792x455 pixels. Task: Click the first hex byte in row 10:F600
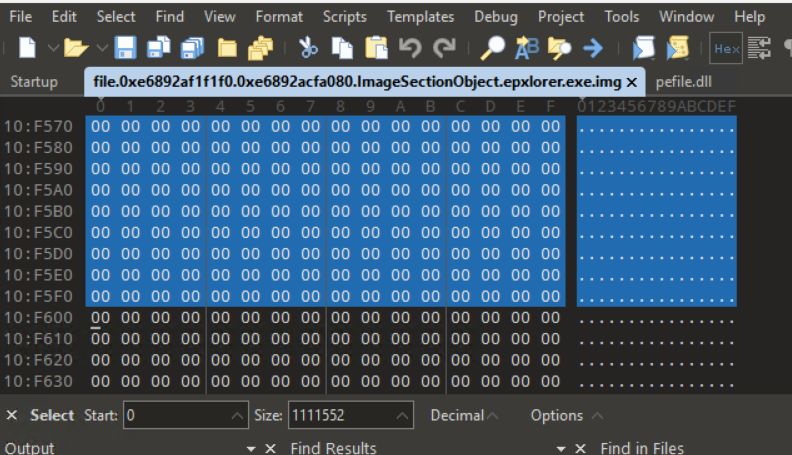[100, 318]
